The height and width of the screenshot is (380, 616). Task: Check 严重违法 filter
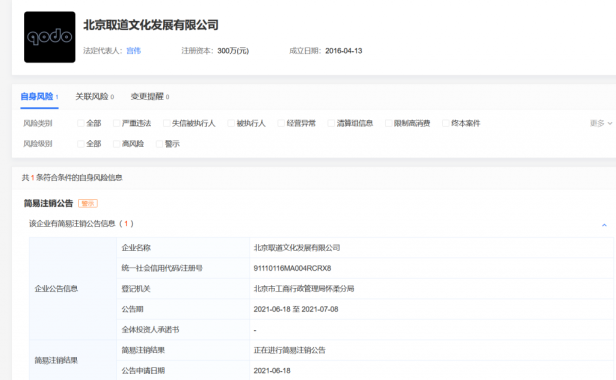coord(116,123)
